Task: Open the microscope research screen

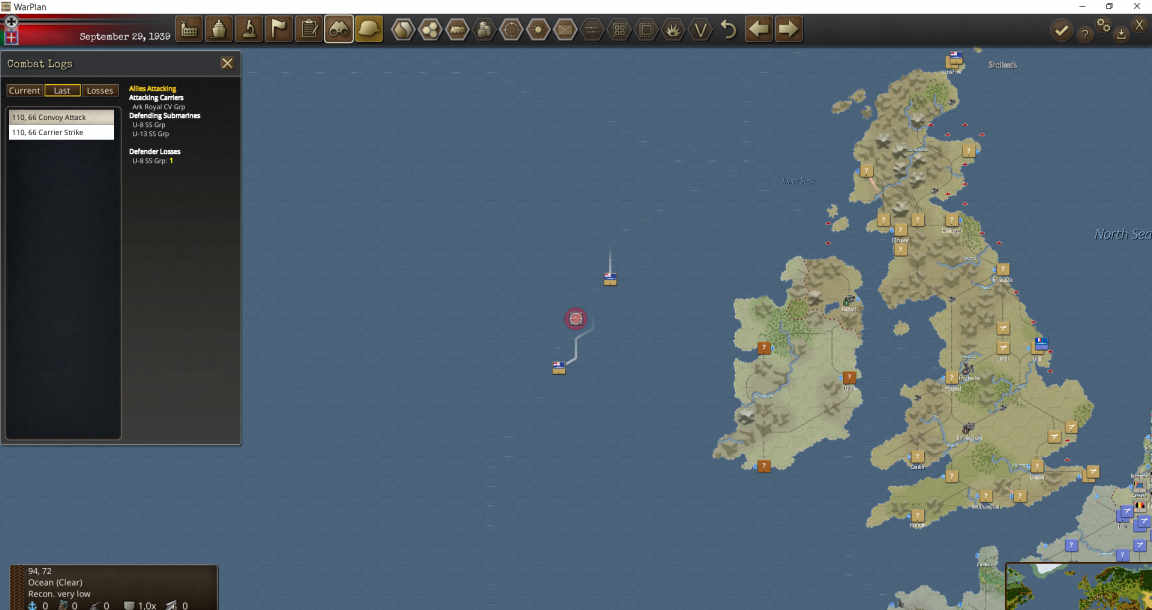Action: pos(249,29)
